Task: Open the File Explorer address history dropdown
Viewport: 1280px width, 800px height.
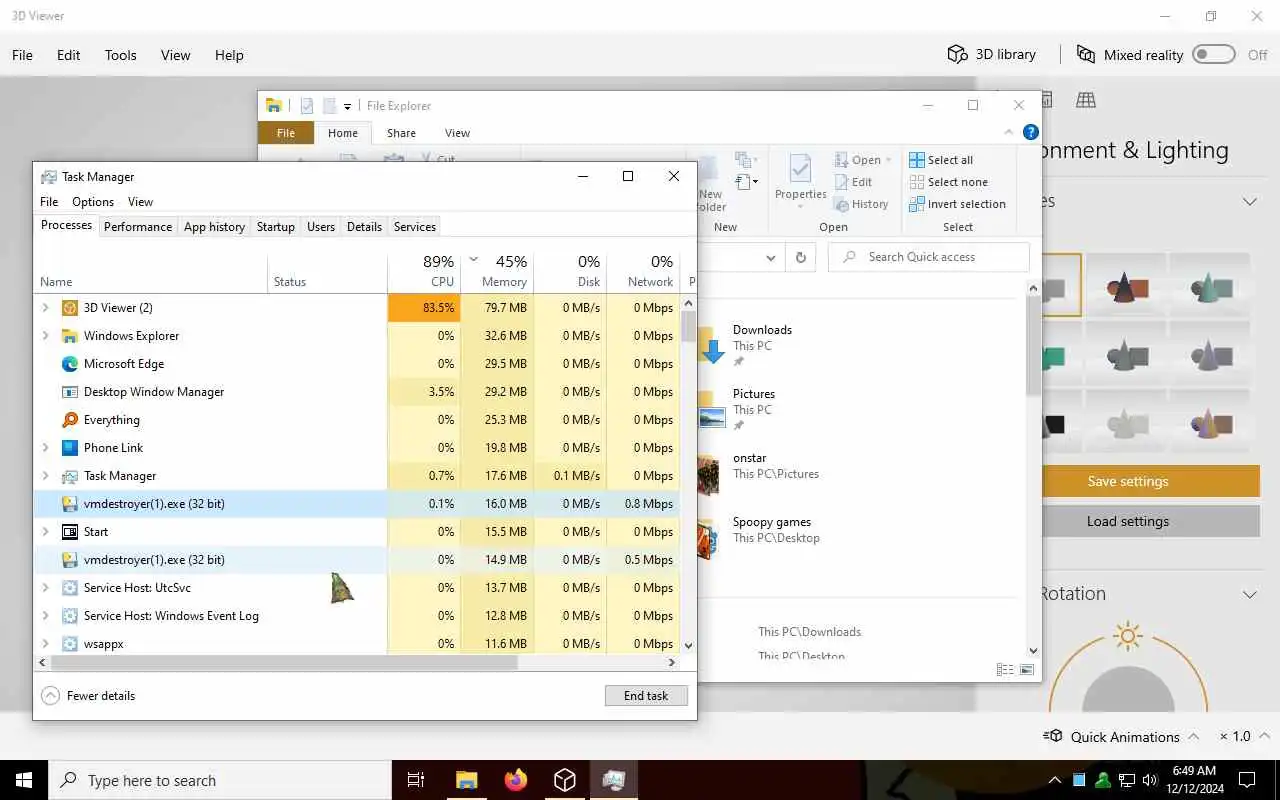Action: click(x=770, y=257)
